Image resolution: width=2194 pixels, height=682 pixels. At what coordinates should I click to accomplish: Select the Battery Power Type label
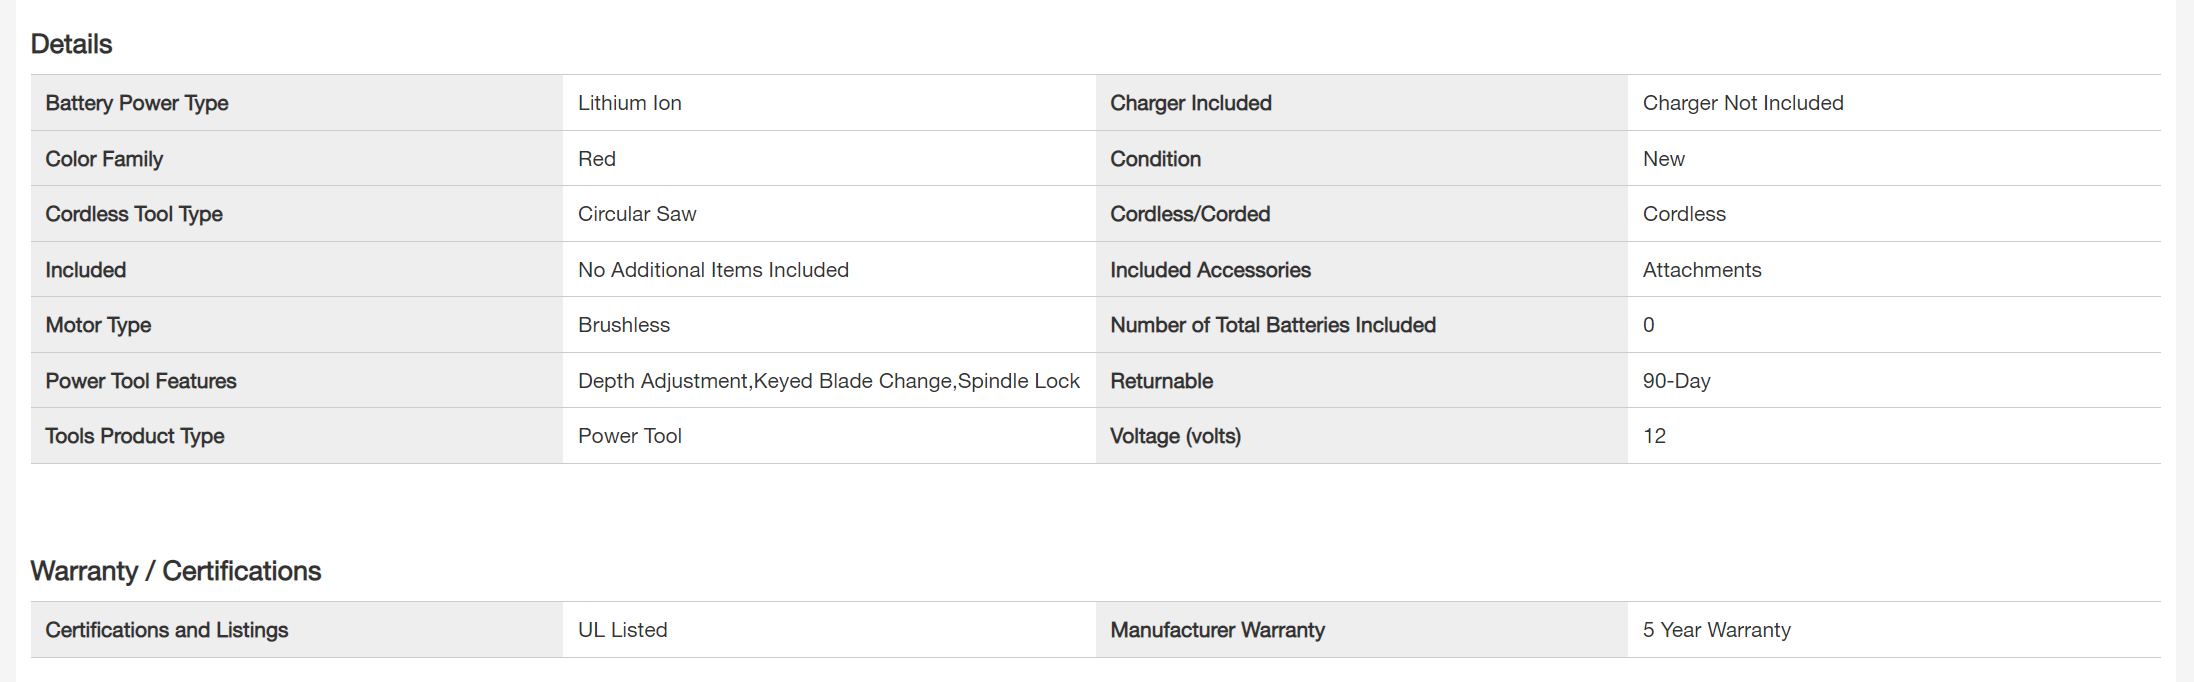click(x=137, y=103)
